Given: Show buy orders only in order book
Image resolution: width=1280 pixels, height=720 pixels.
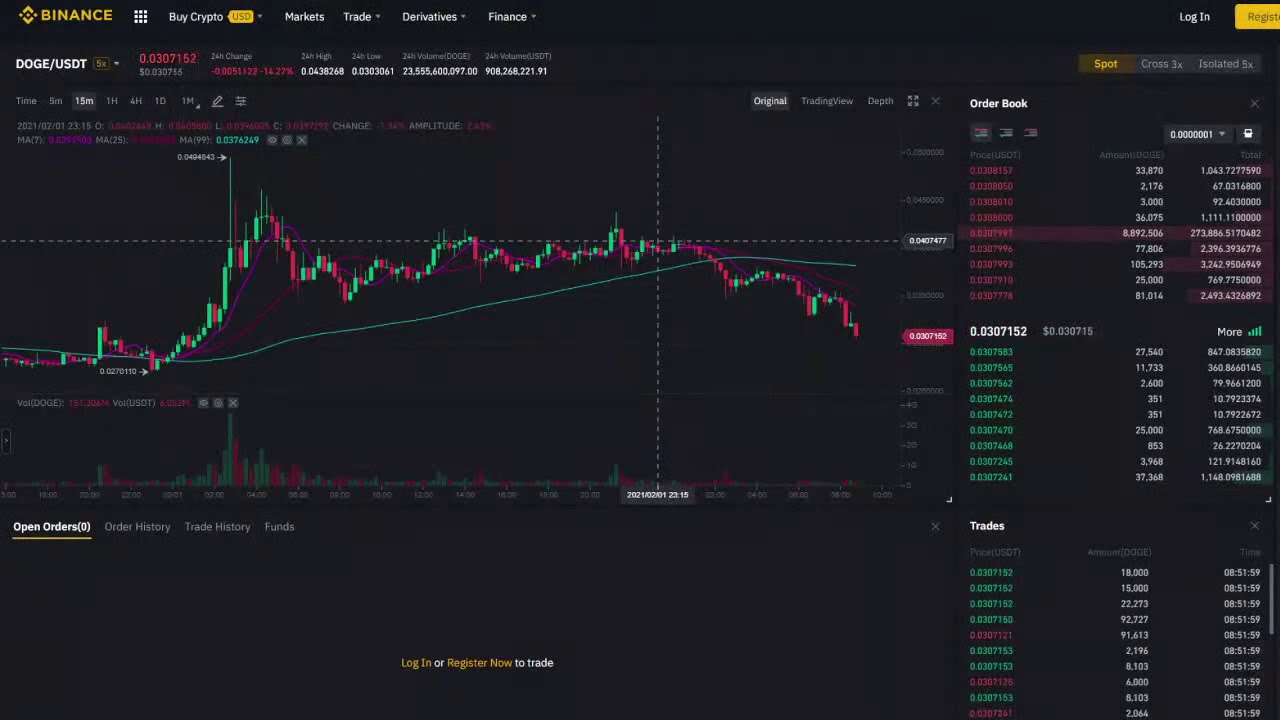Looking at the screenshot, I should point(1006,133).
